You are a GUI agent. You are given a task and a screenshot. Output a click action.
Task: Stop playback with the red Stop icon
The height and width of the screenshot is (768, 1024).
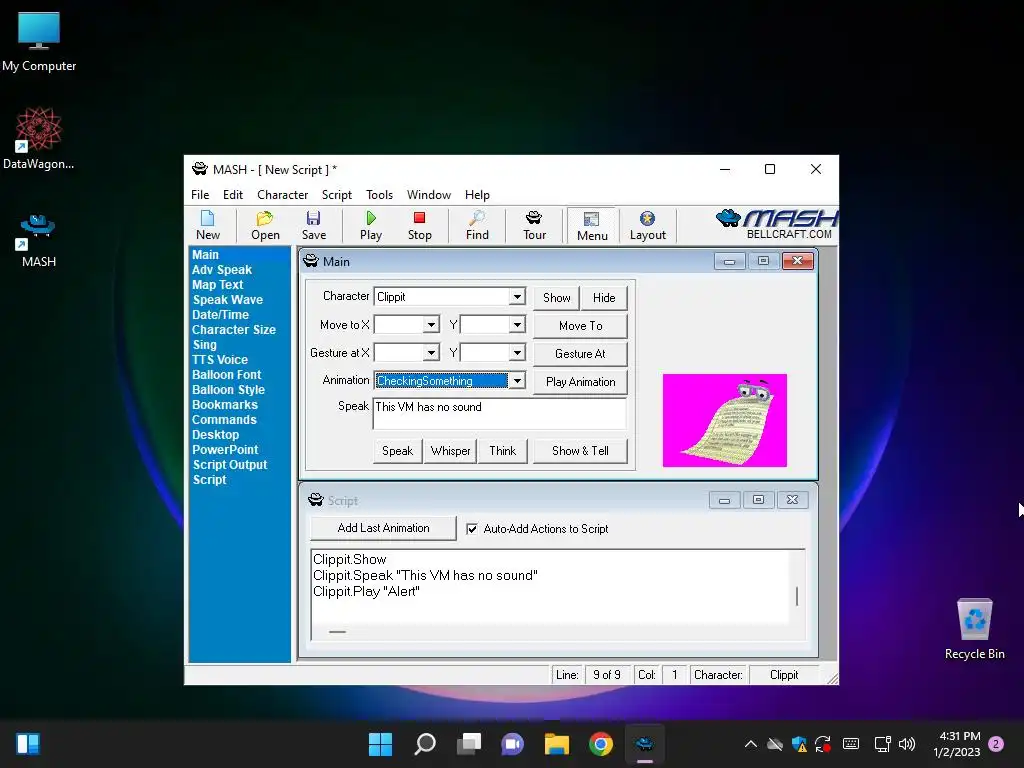pyautogui.click(x=419, y=225)
